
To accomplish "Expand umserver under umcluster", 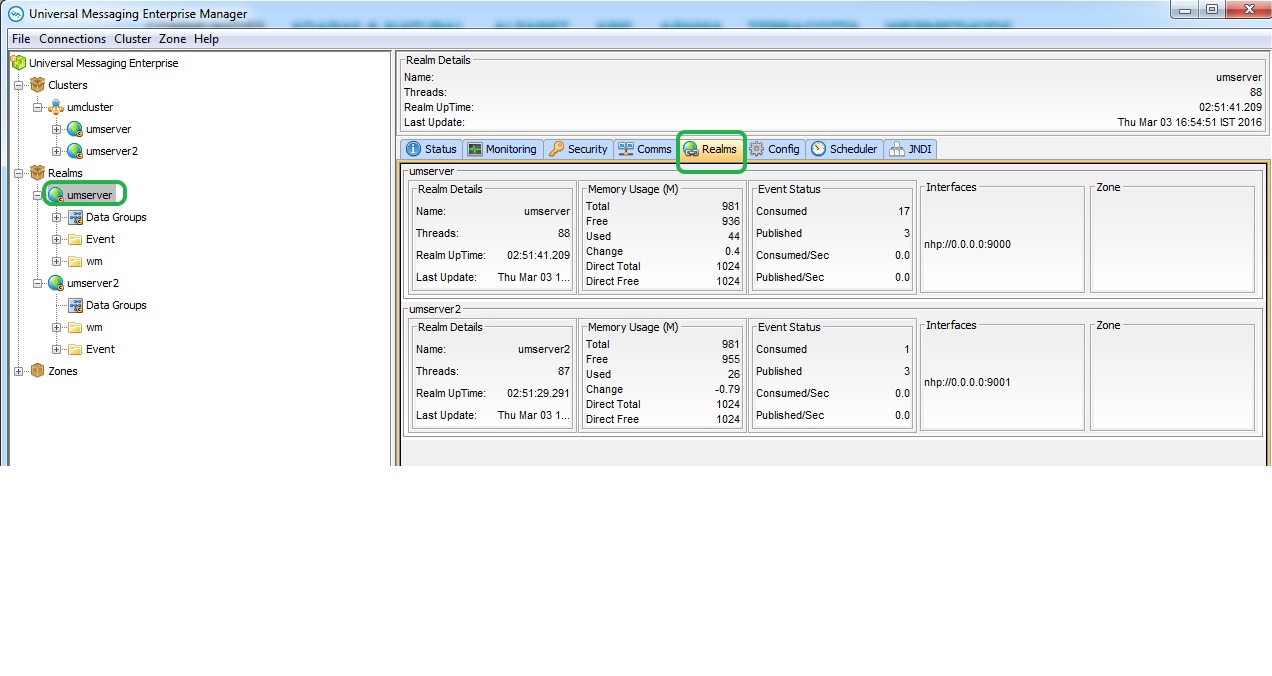I will coord(57,129).
